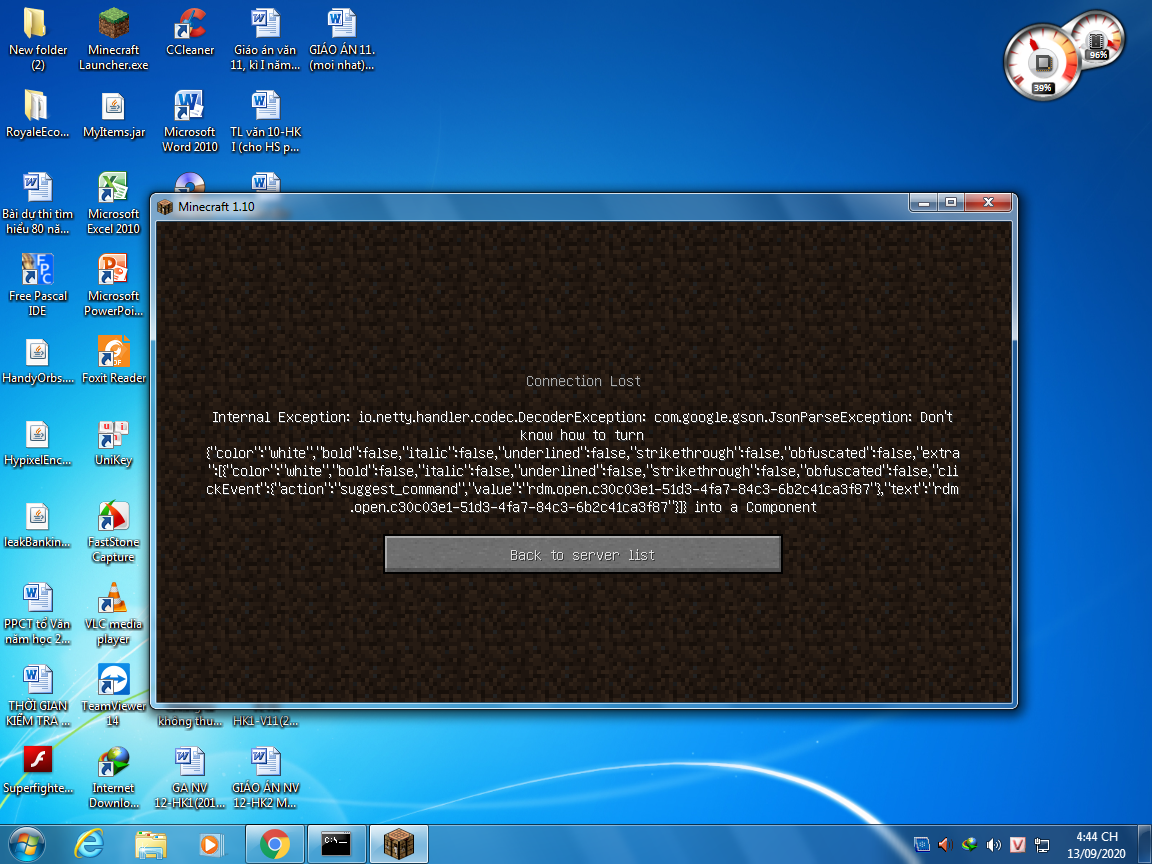Select TL văn 10-HK I document icon

tap(265, 121)
